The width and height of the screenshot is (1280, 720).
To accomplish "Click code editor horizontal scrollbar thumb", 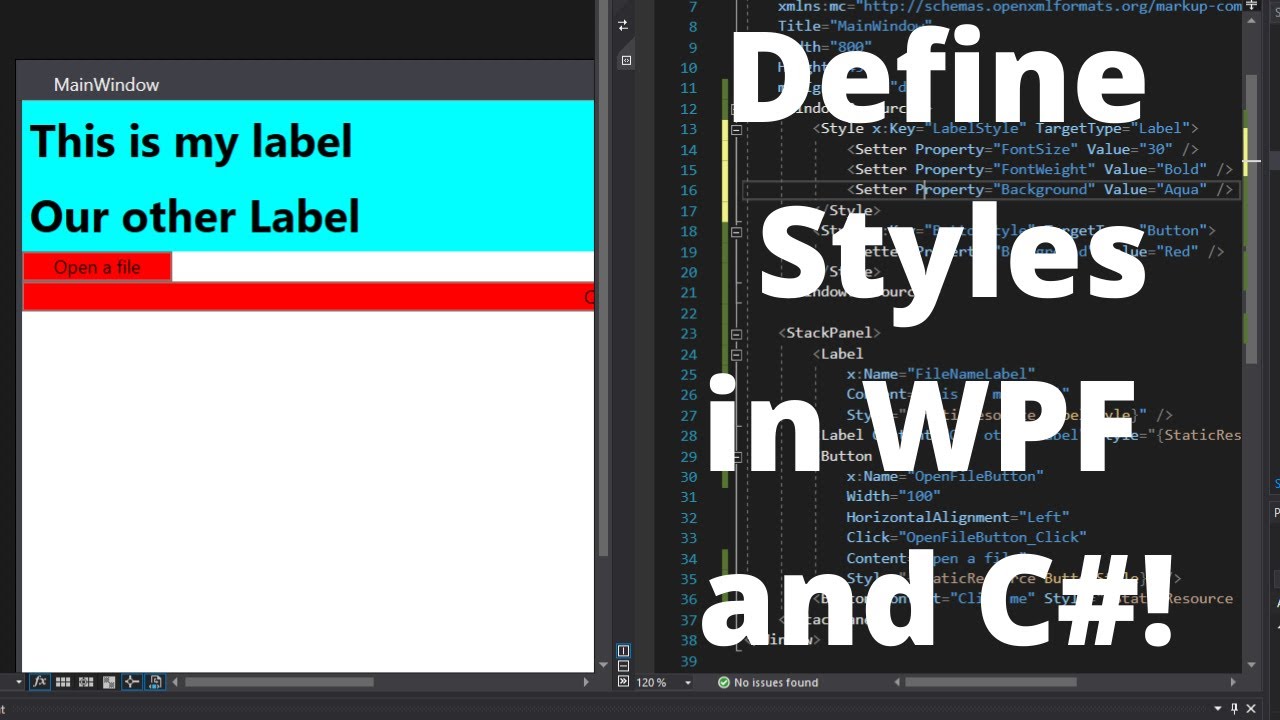I will click(990, 682).
